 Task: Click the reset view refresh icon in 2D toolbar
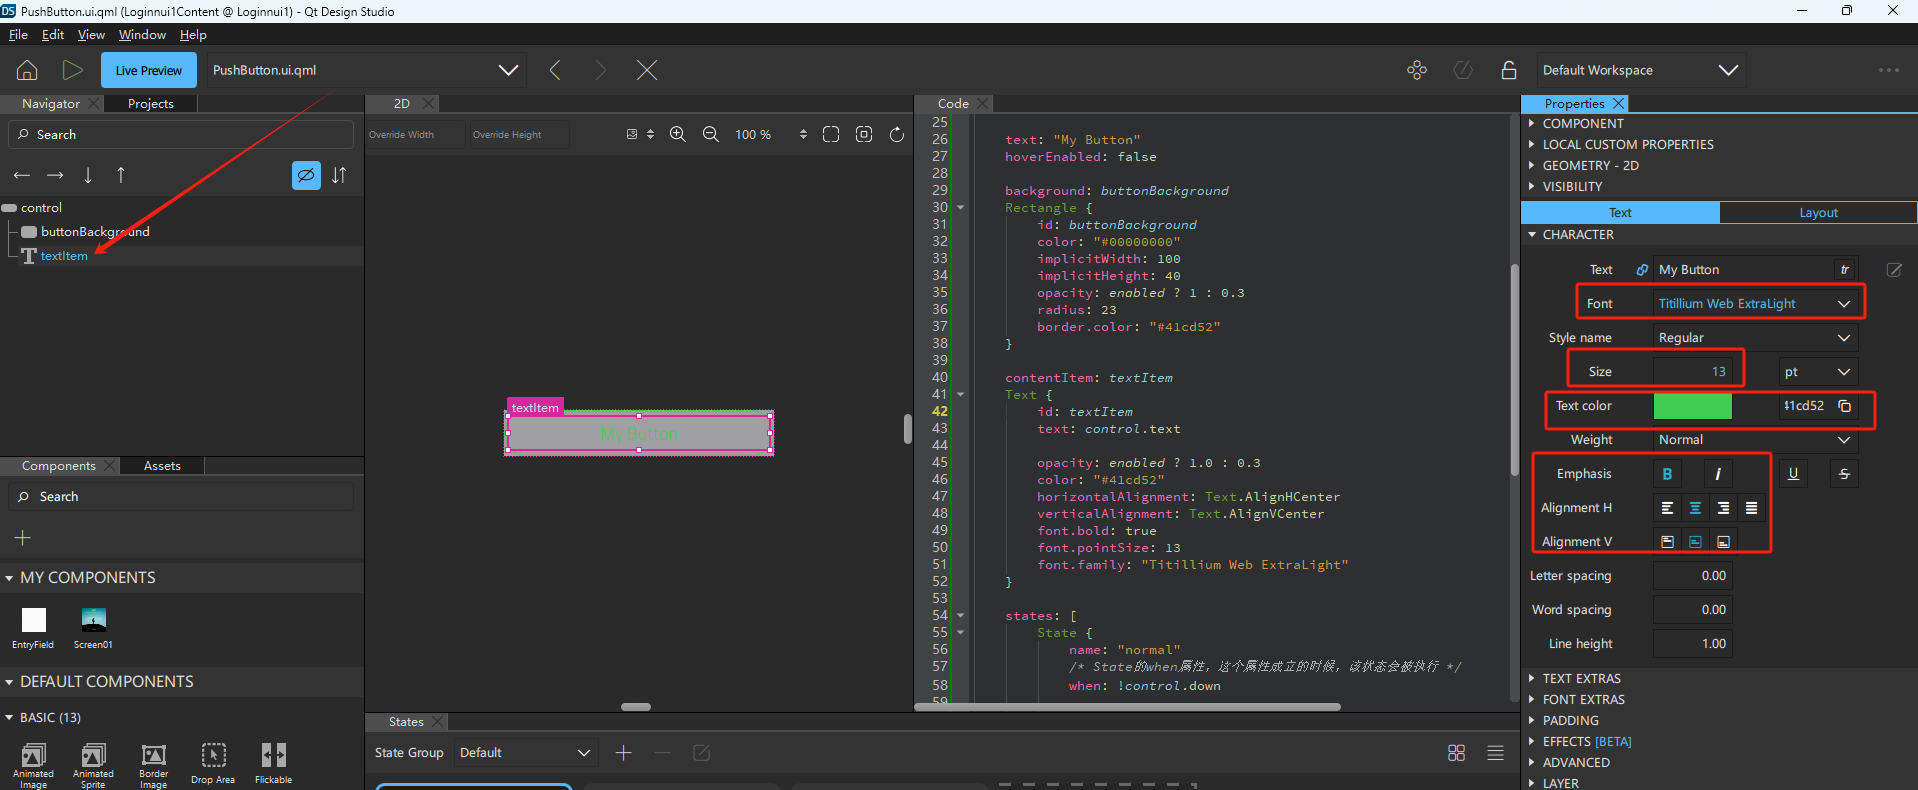pyautogui.click(x=897, y=135)
